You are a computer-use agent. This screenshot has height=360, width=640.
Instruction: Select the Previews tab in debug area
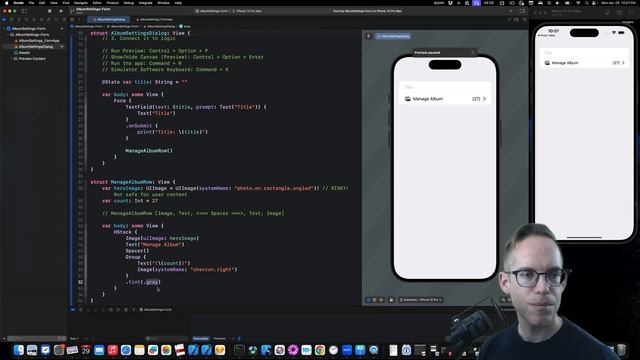[220, 338]
